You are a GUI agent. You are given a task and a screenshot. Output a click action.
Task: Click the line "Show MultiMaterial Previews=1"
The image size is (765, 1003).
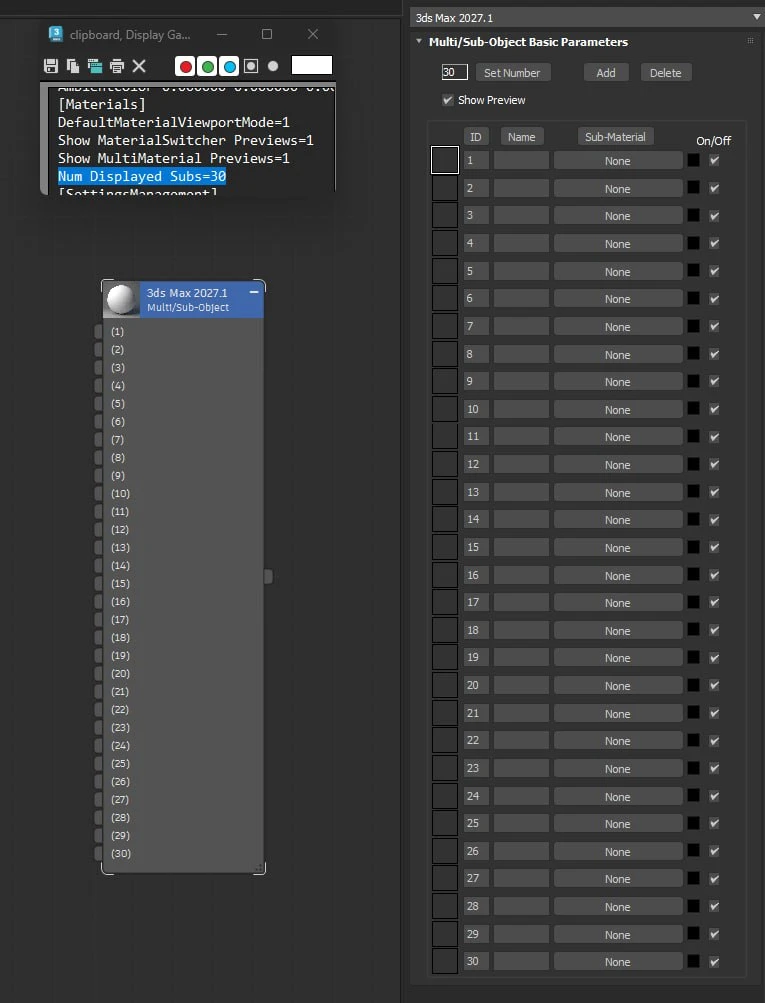tap(174, 158)
